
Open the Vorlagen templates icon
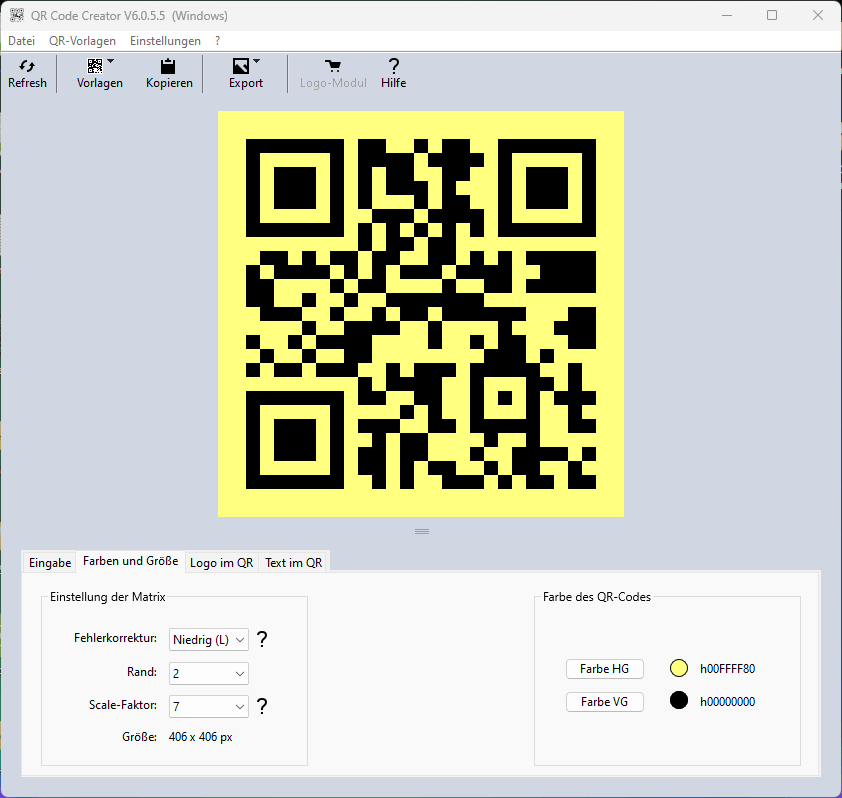click(x=95, y=66)
